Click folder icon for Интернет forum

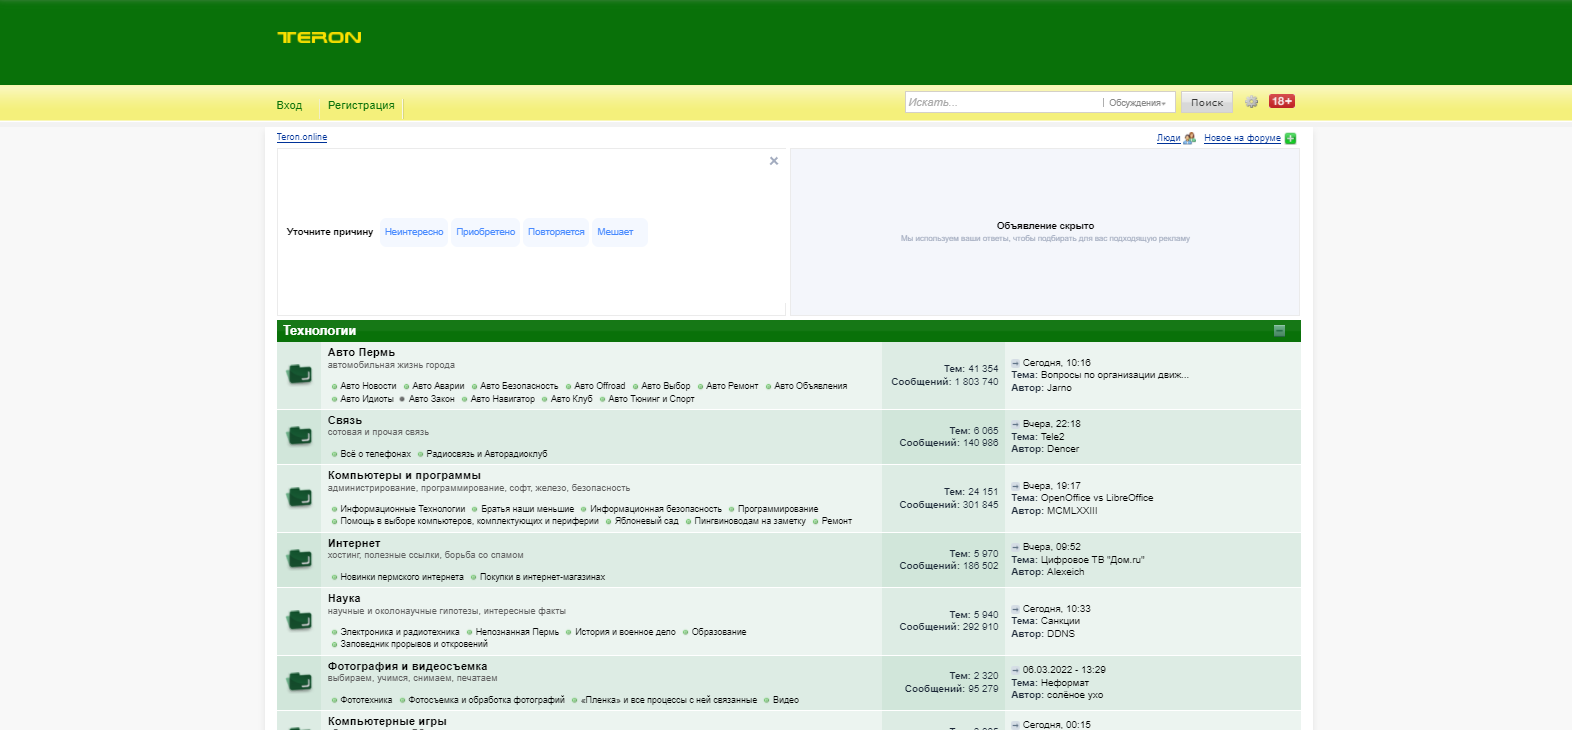pyautogui.click(x=299, y=558)
